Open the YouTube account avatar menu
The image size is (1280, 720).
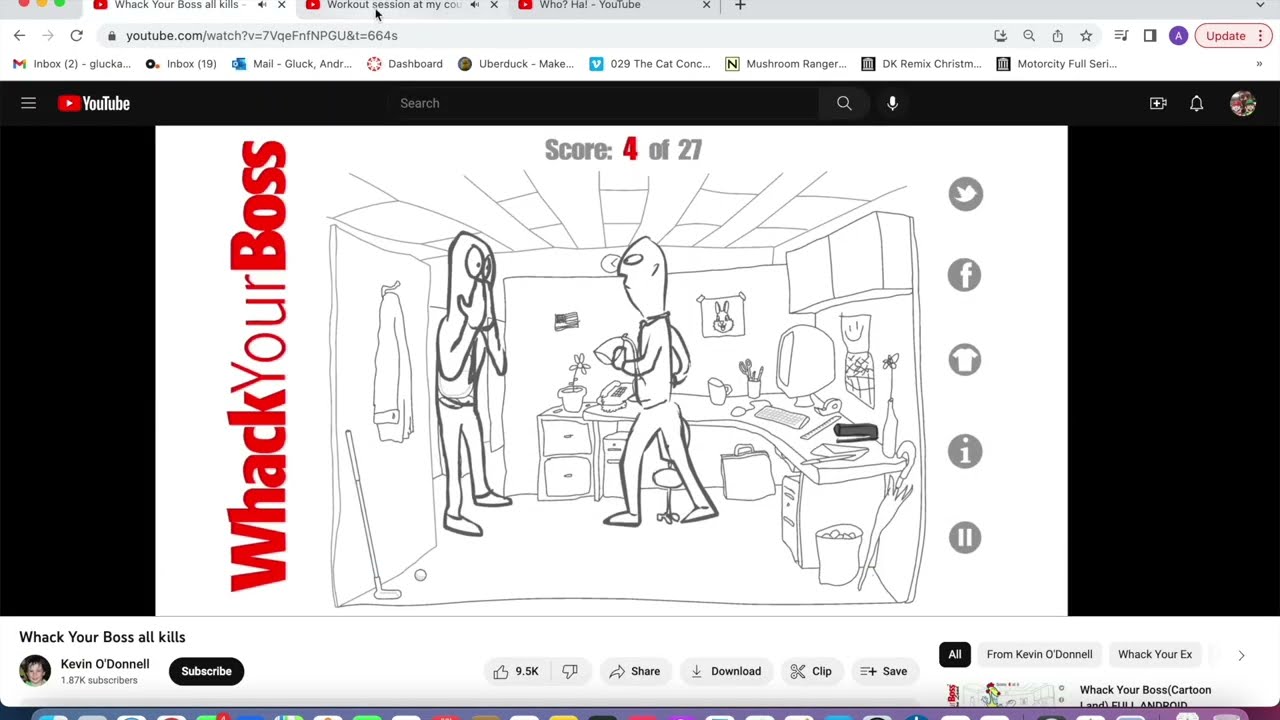tap(1242, 103)
